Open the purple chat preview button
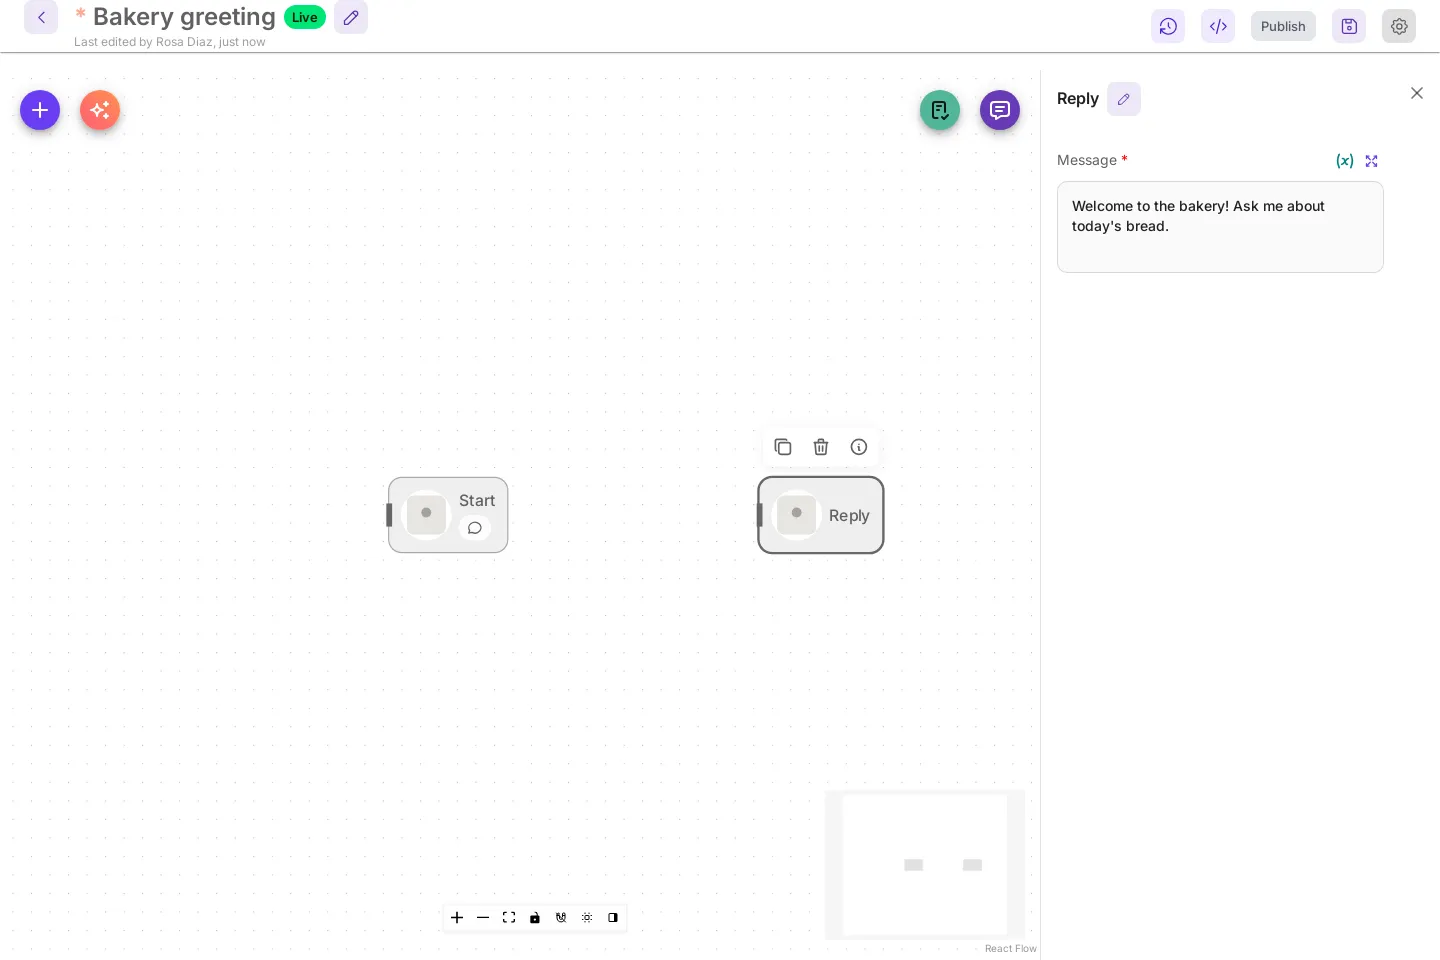Image resolution: width=1440 pixels, height=960 pixels. tap(1000, 110)
